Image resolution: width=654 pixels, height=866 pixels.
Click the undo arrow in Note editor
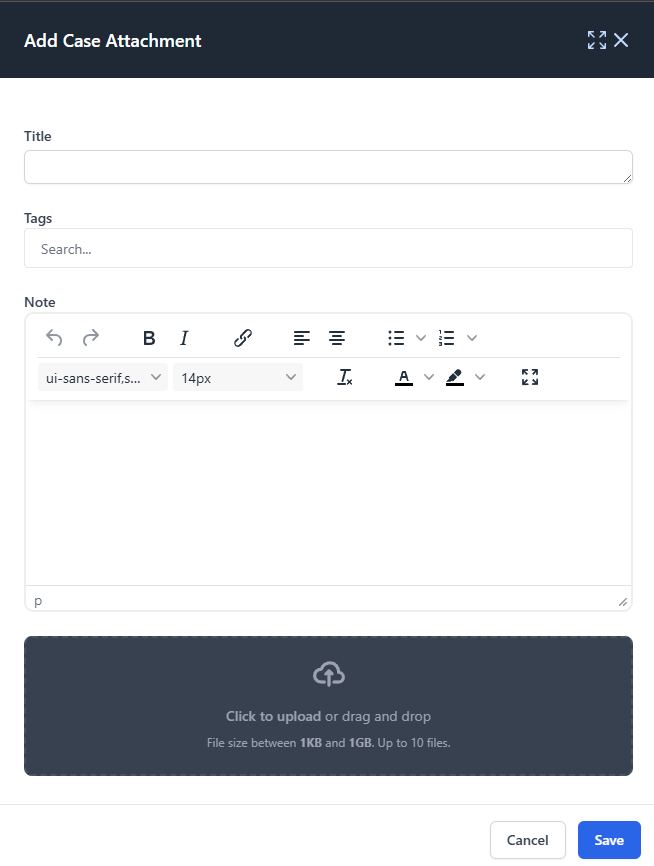click(x=54, y=337)
